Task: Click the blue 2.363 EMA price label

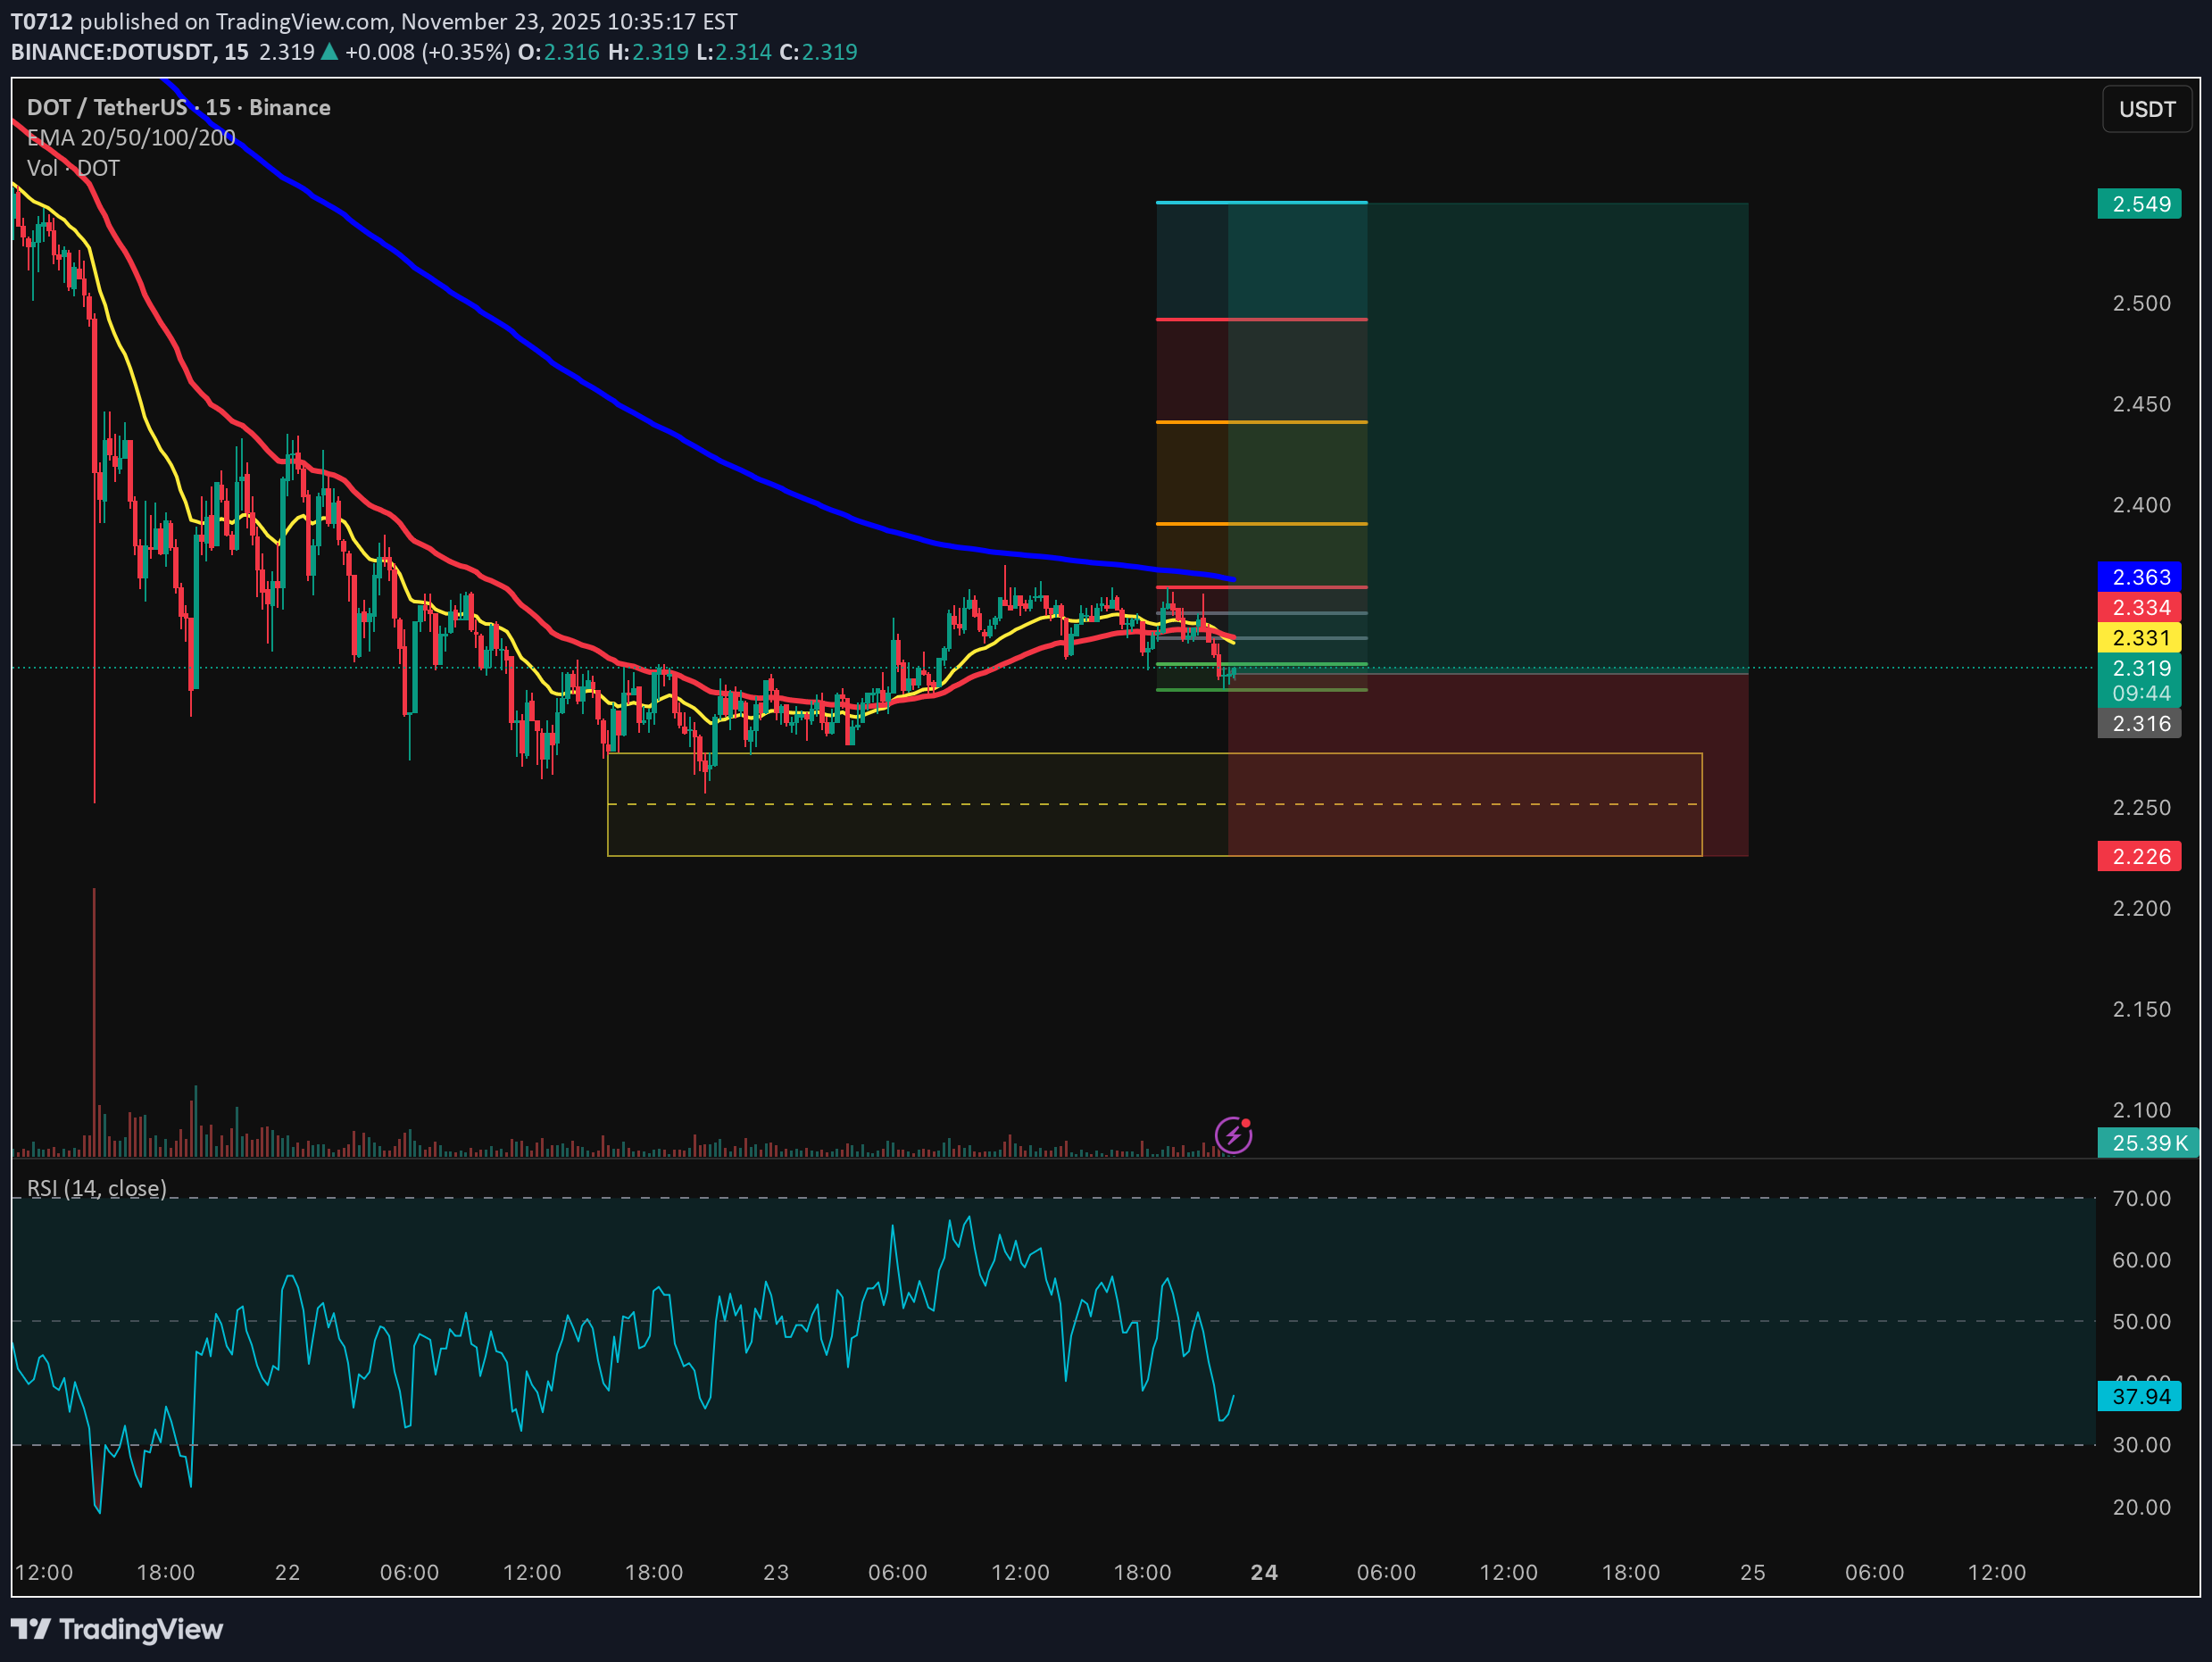Action: pyautogui.click(x=2139, y=577)
